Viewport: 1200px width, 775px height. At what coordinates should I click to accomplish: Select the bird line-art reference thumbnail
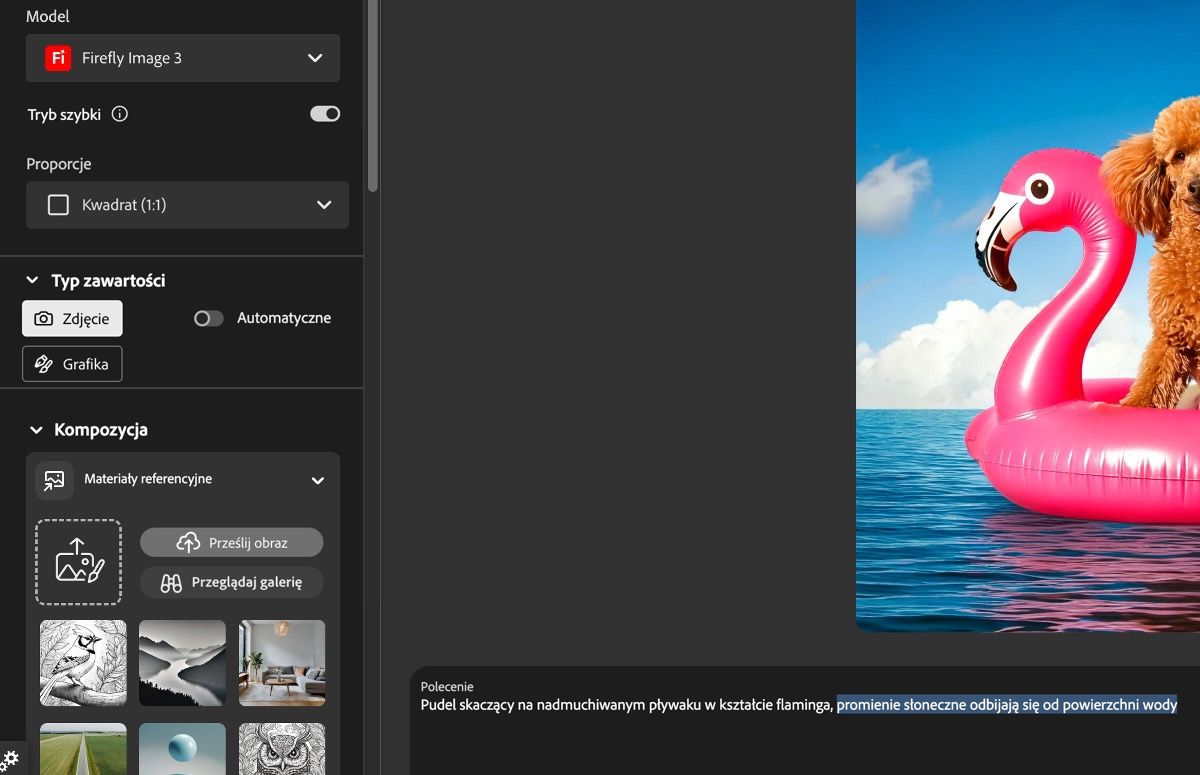83,663
